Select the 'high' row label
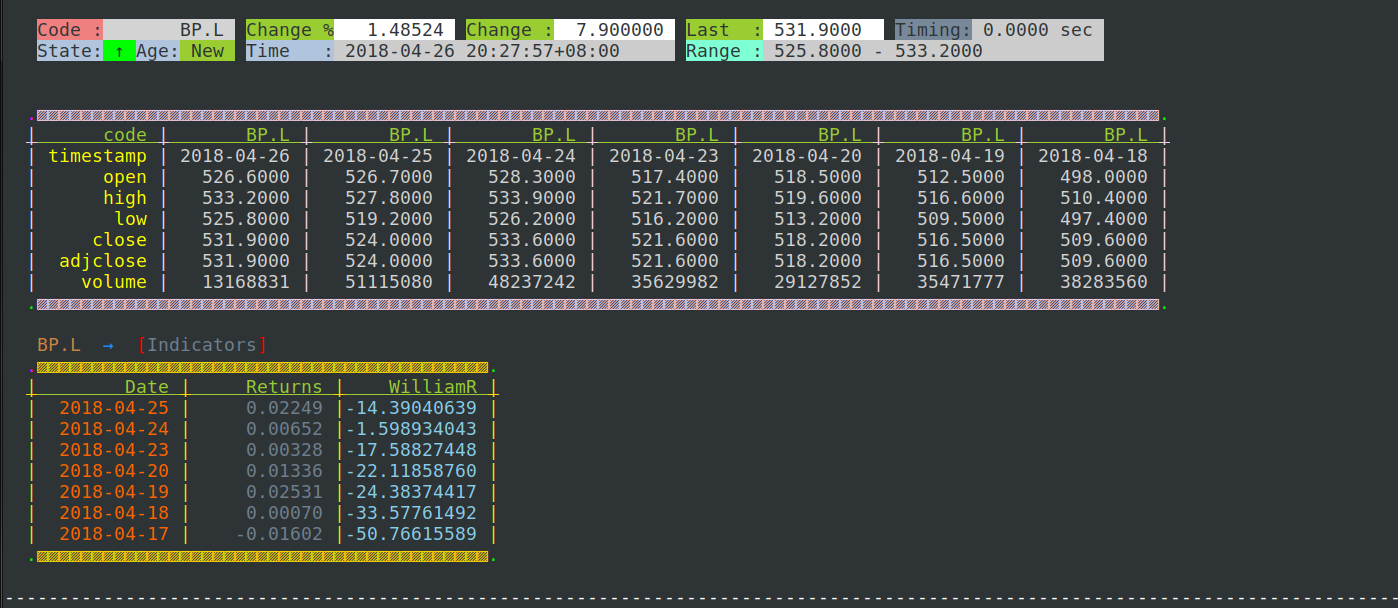 point(125,198)
